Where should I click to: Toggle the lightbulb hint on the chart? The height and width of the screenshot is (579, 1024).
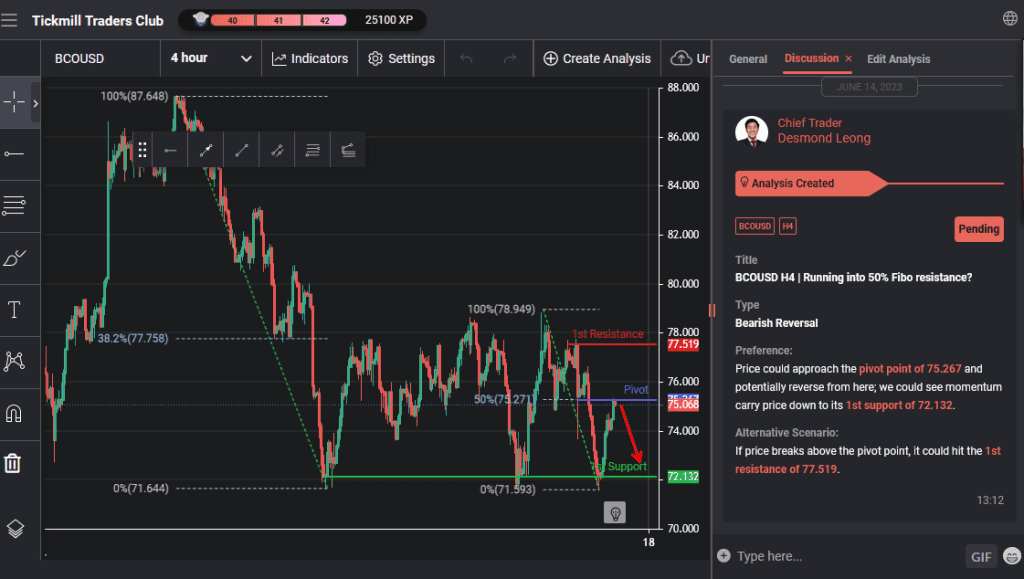coord(614,511)
